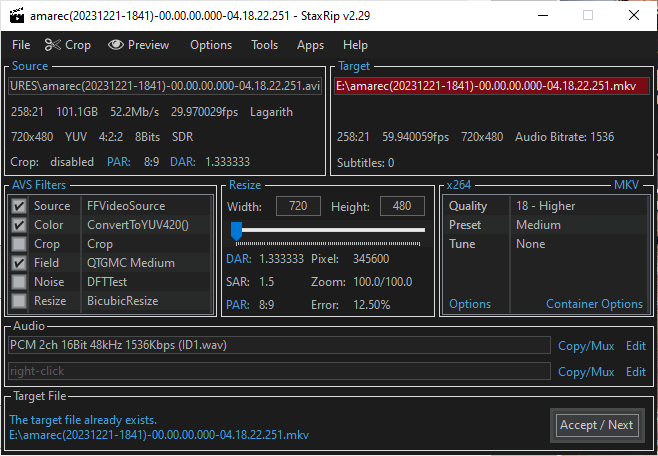Click the x264 encoder link

(x=458, y=185)
